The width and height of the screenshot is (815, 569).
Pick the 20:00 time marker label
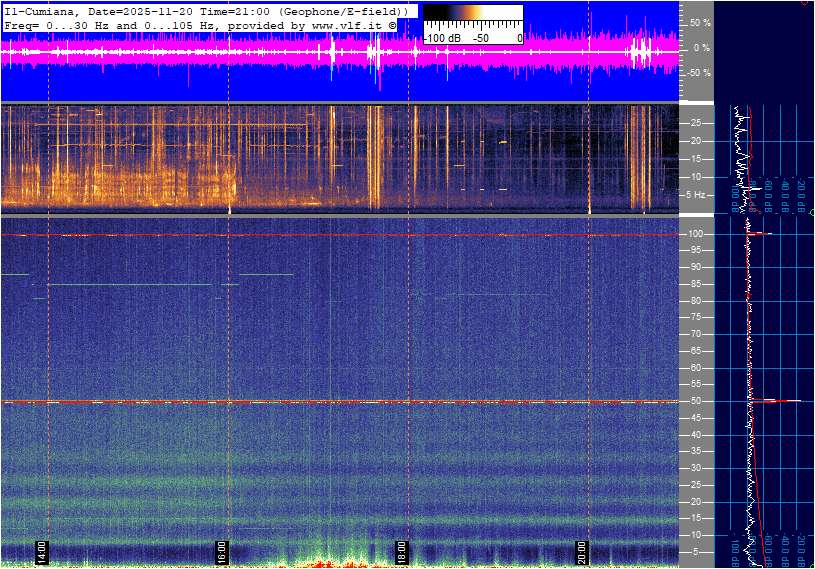point(581,551)
